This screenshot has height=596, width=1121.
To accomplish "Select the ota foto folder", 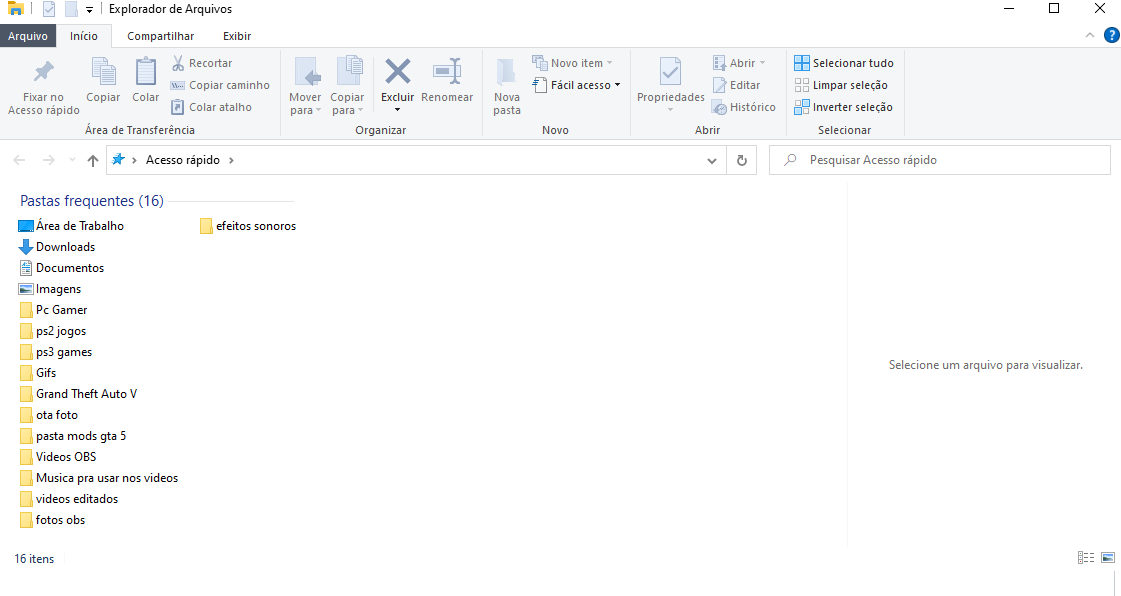I will click(x=48, y=415).
